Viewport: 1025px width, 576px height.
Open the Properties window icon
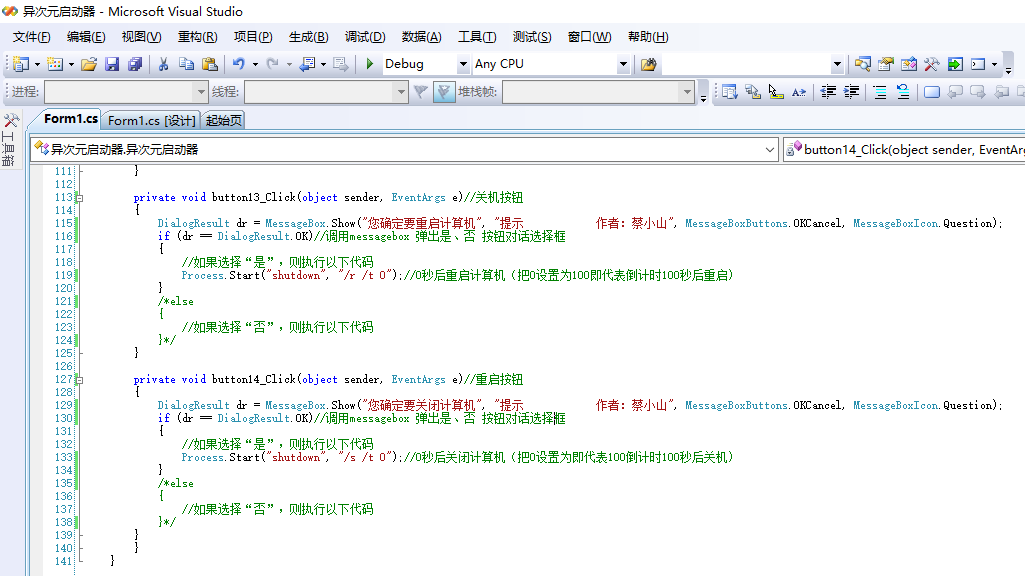[x=886, y=63]
